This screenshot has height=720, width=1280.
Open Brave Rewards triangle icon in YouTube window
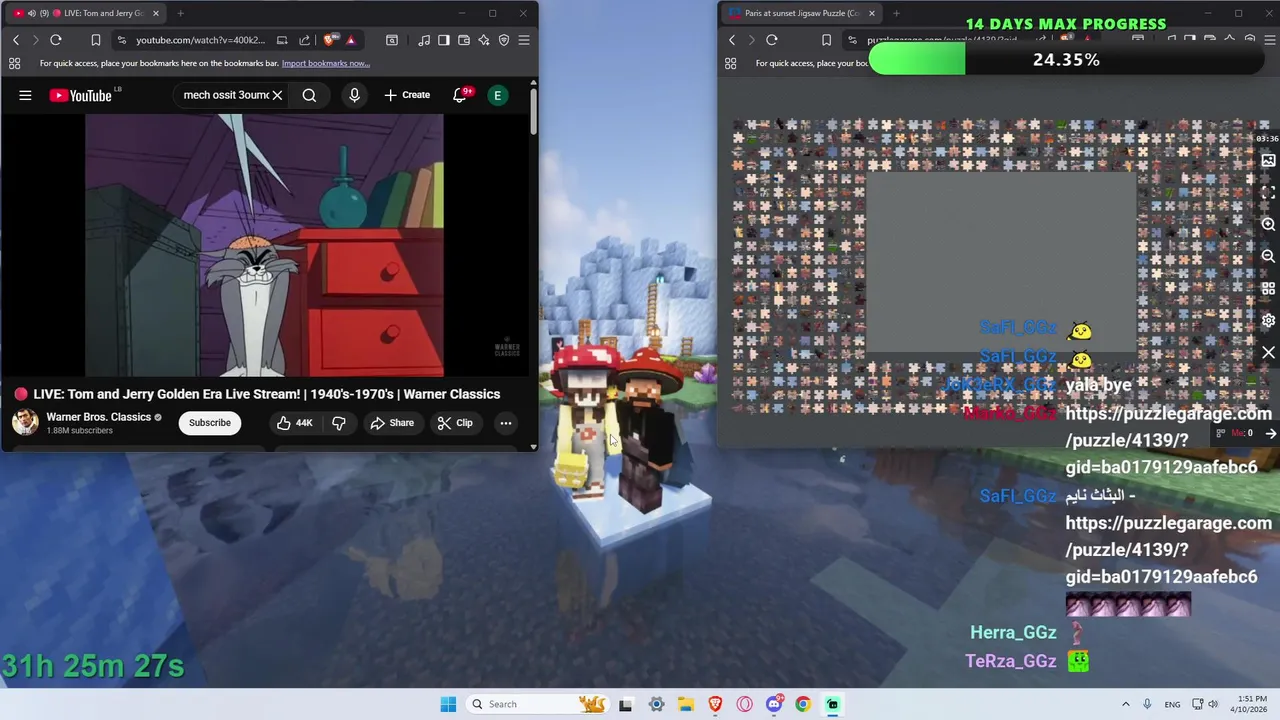[x=351, y=40]
